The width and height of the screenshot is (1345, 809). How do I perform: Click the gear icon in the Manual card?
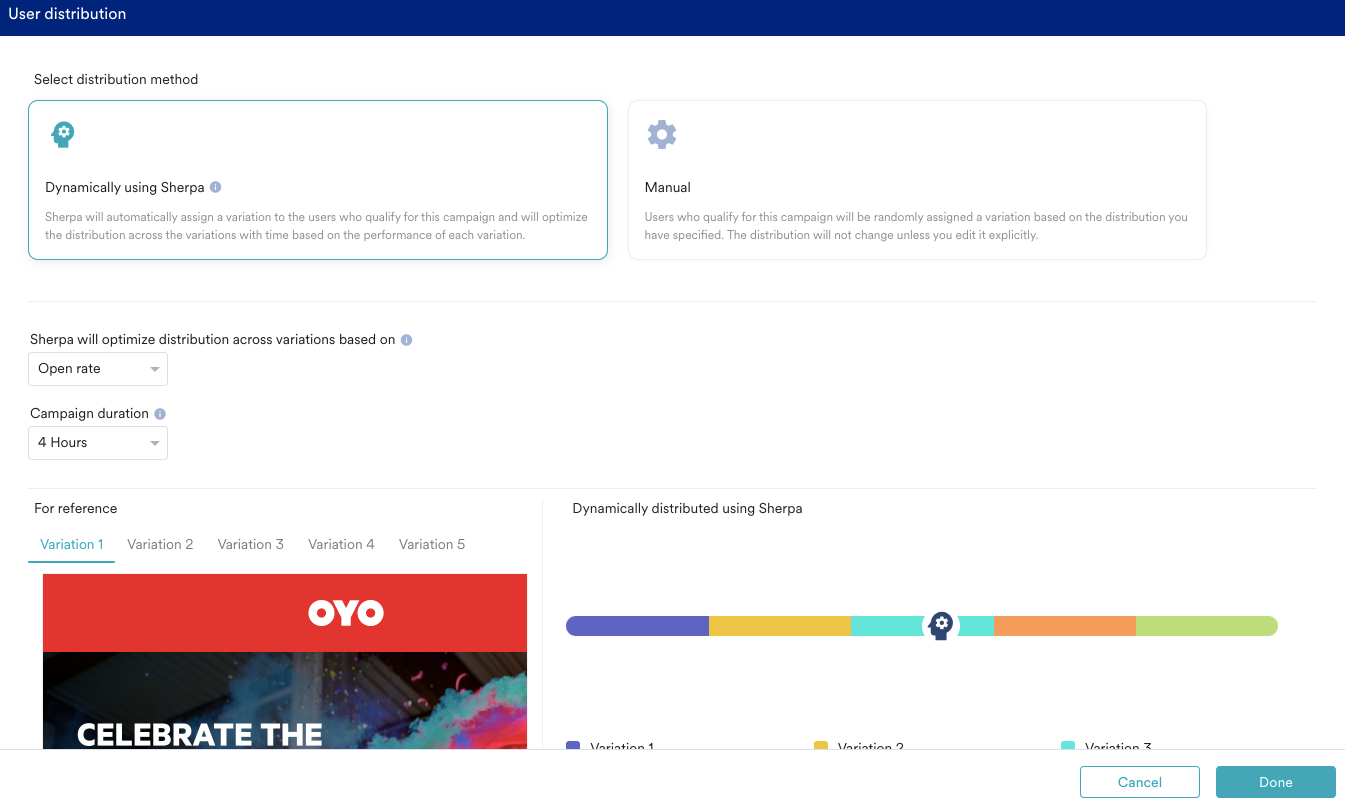[662, 134]
